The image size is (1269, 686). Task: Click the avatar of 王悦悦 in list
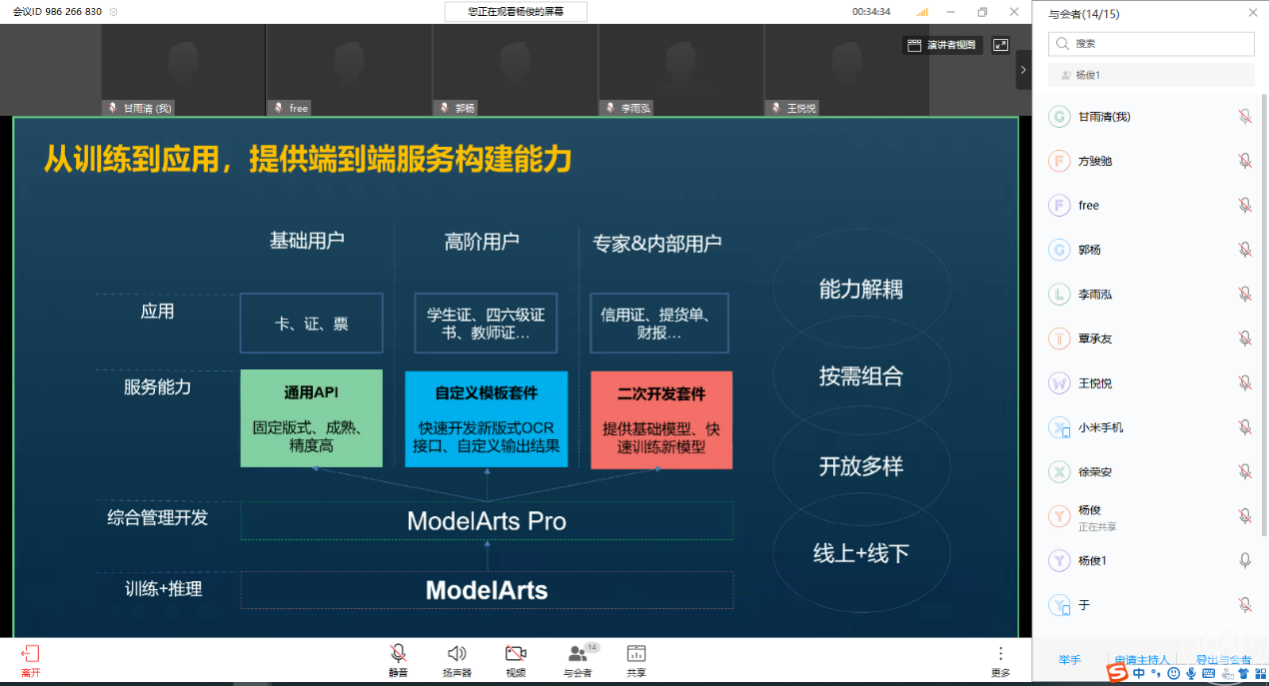1059,383
